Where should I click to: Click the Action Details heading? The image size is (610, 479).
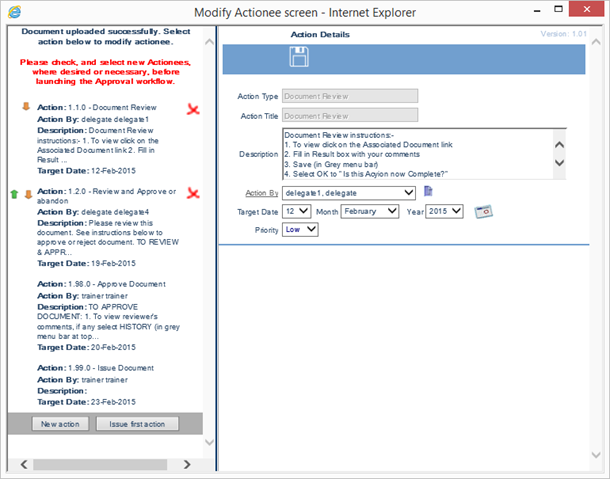[320, 35]
